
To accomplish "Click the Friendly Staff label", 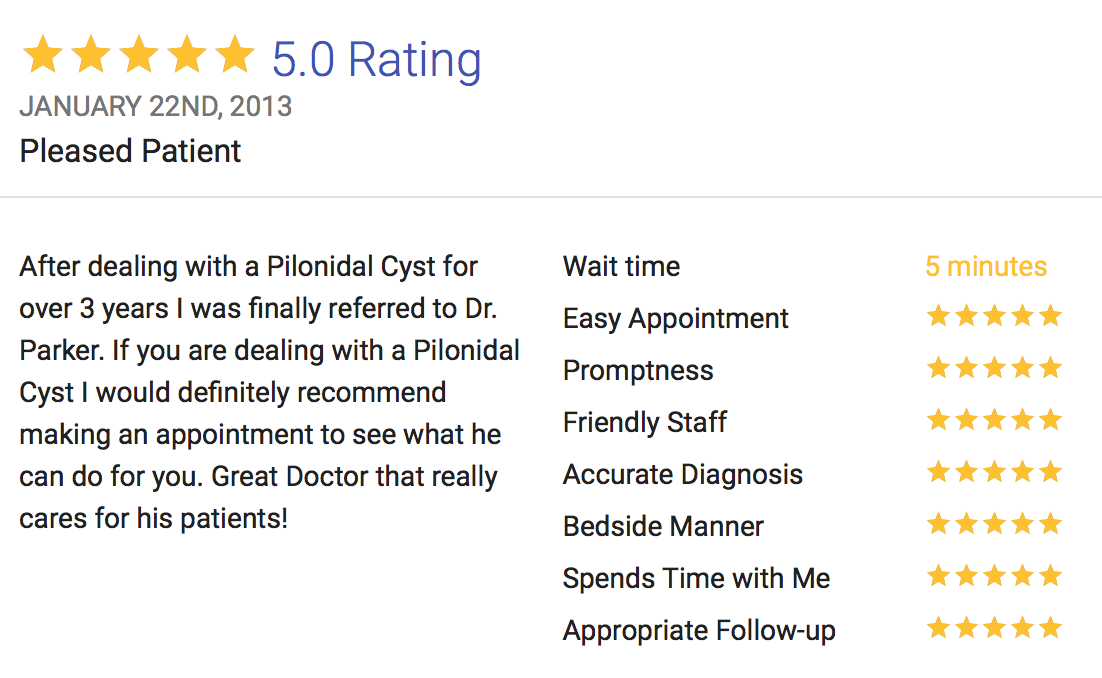I will pos(644,423).
